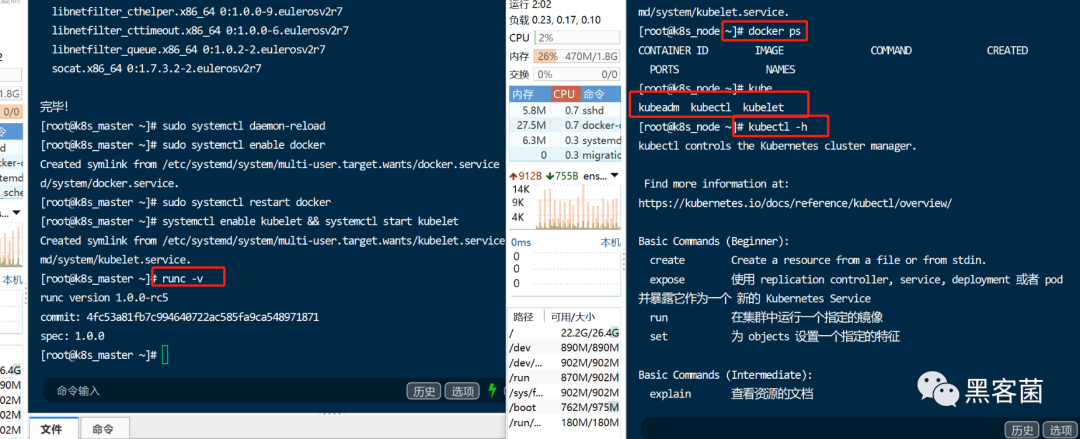Image resolution: width=1080 pixels, height=439 pixels.
Task: Select the sshd process row
Action: click(565, 110)
